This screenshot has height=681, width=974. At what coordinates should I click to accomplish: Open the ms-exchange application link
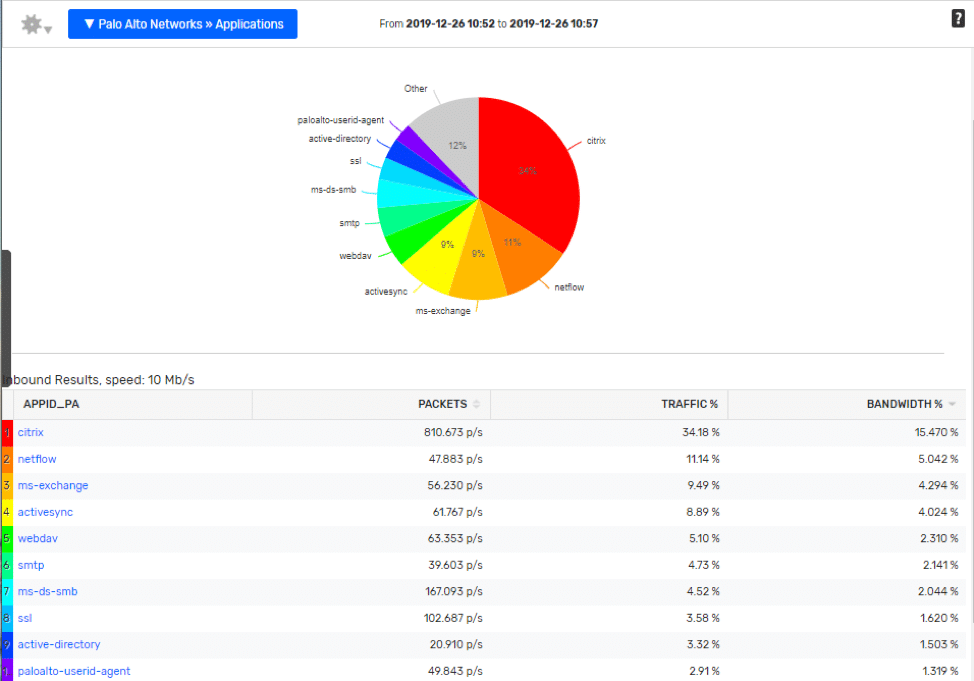(x=53, y=485)
